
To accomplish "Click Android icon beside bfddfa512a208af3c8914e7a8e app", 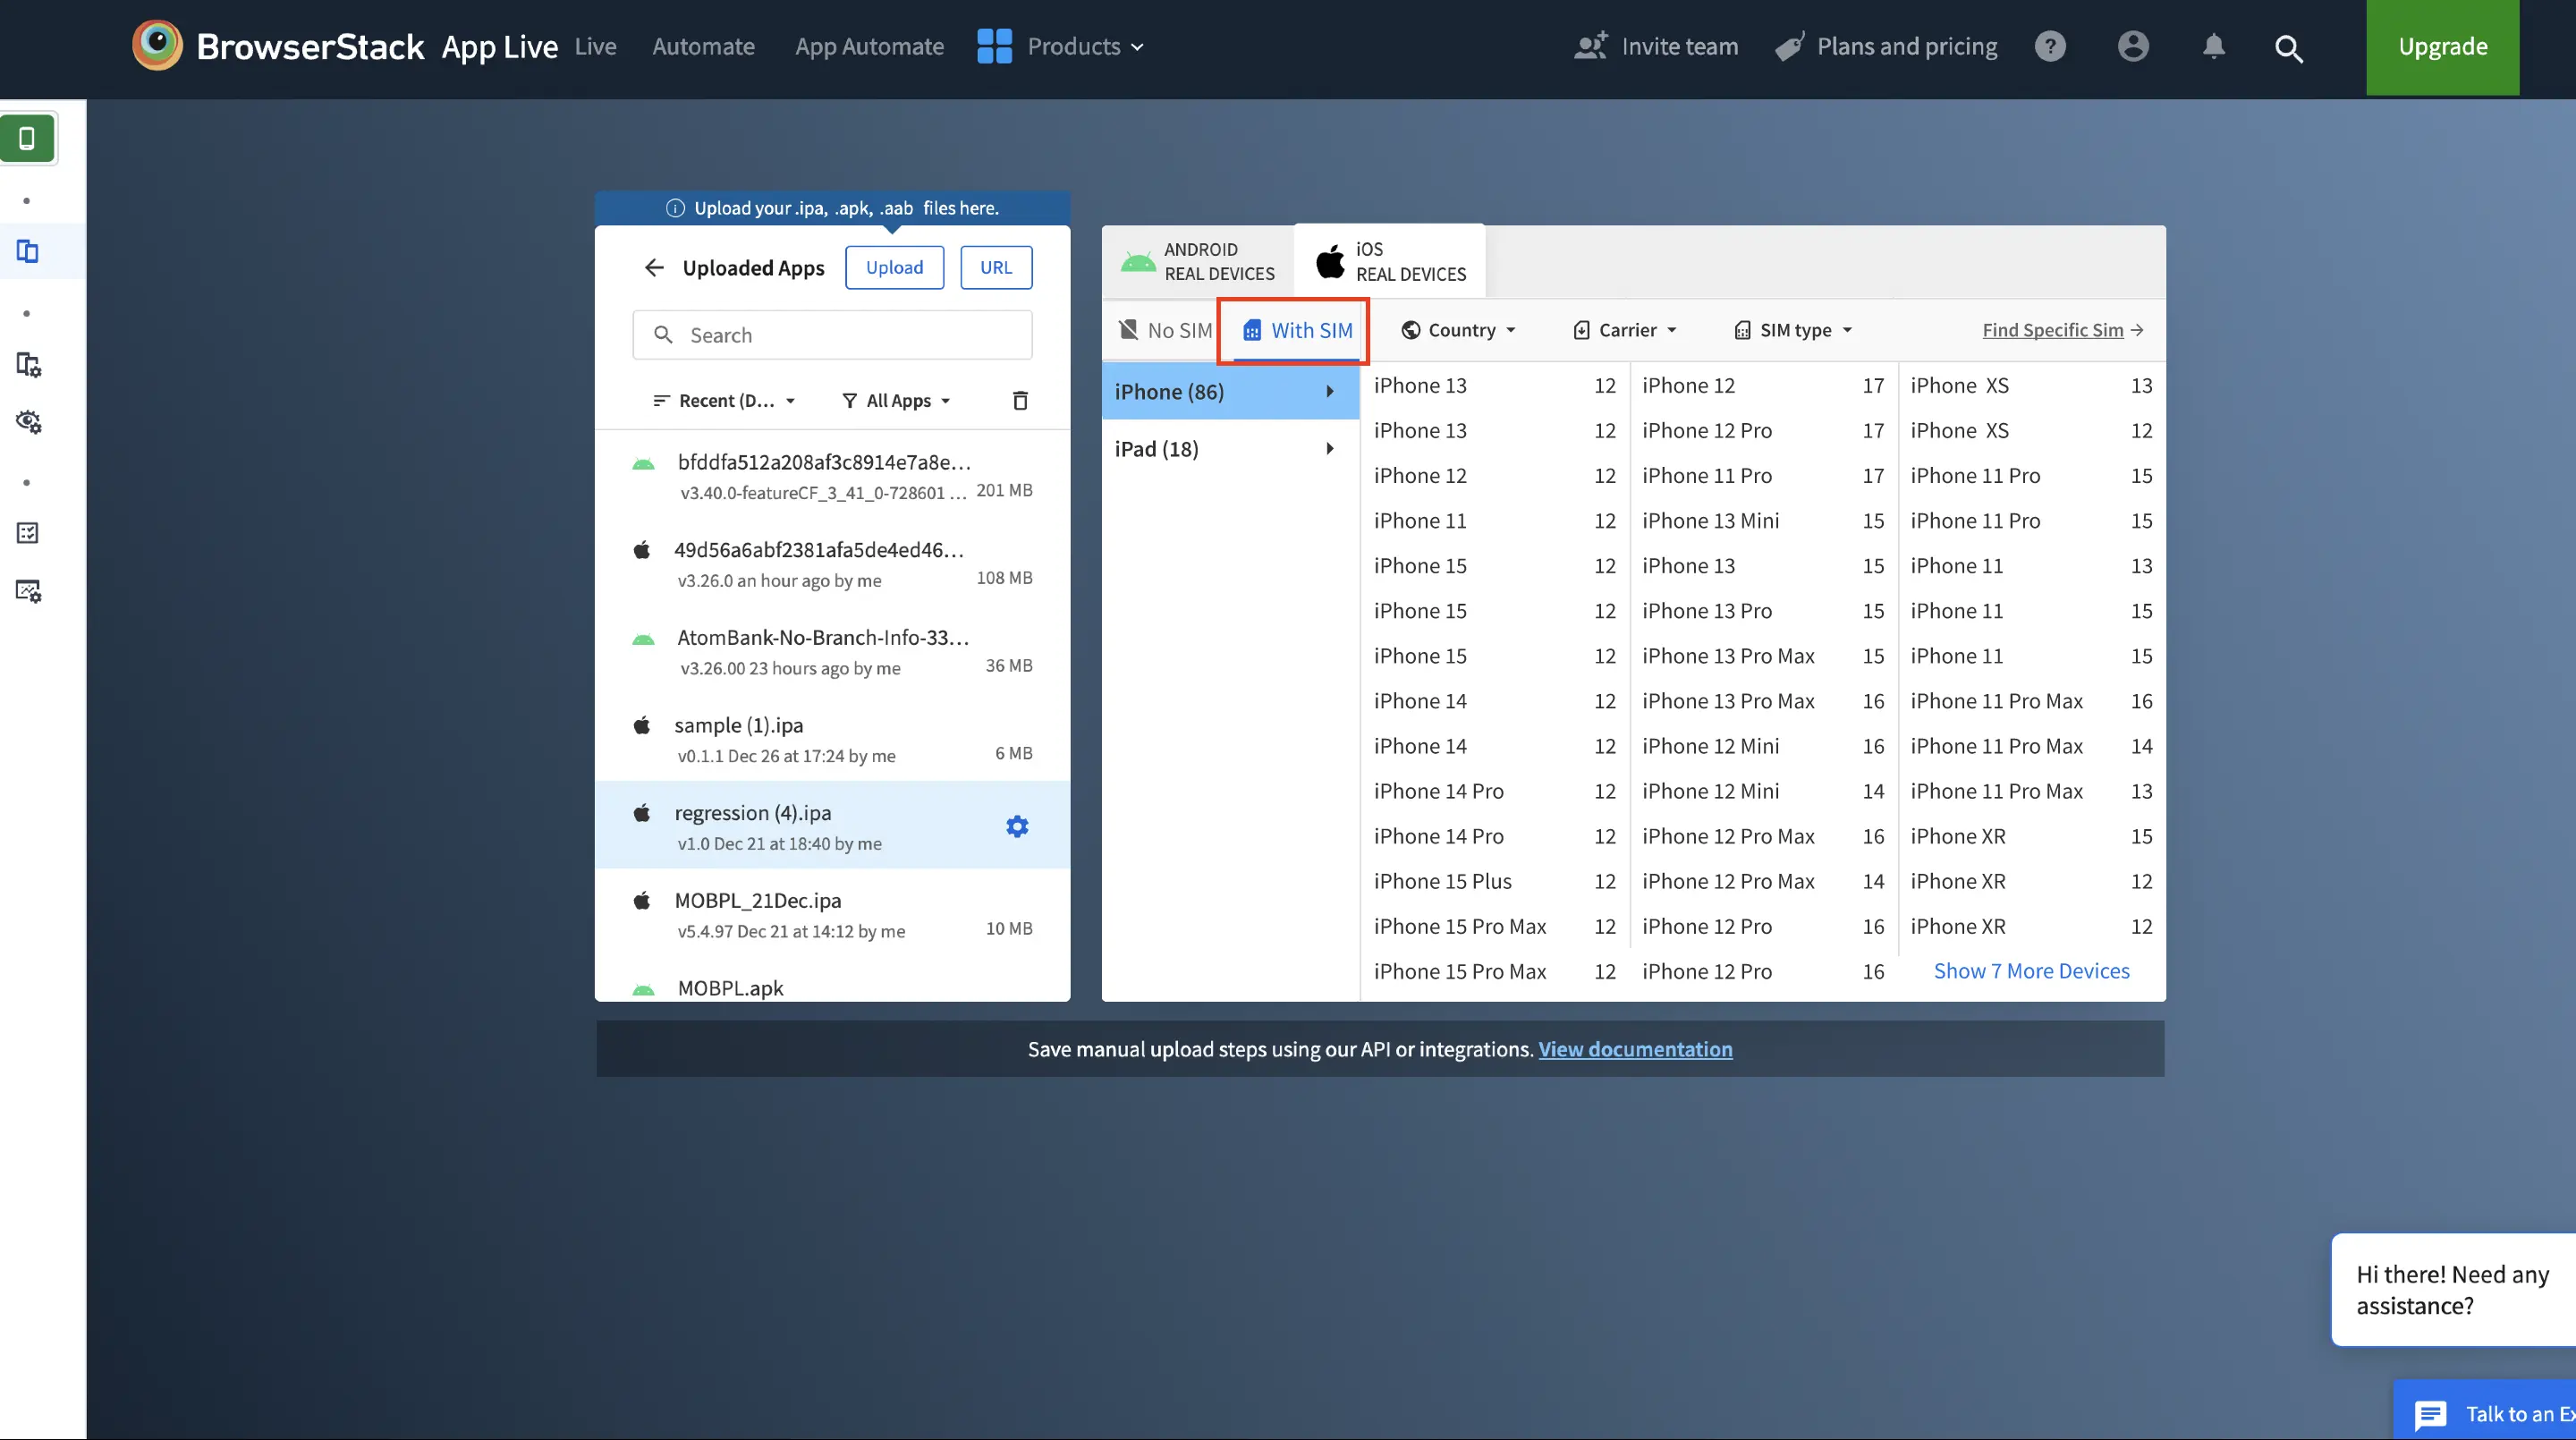I will [x=643, y=463].
